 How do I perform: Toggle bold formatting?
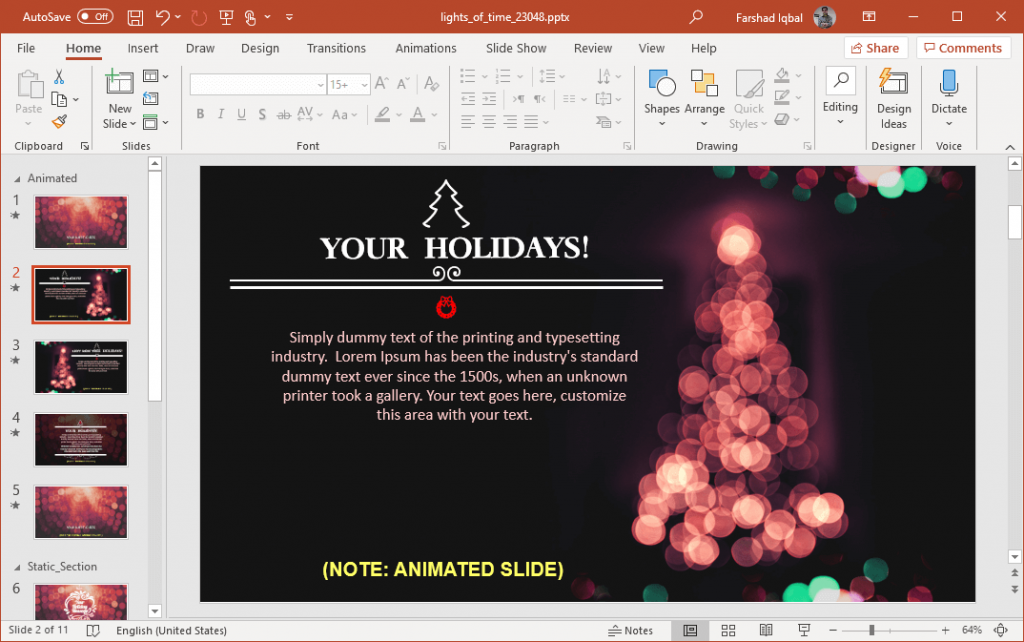click(200, 114)
